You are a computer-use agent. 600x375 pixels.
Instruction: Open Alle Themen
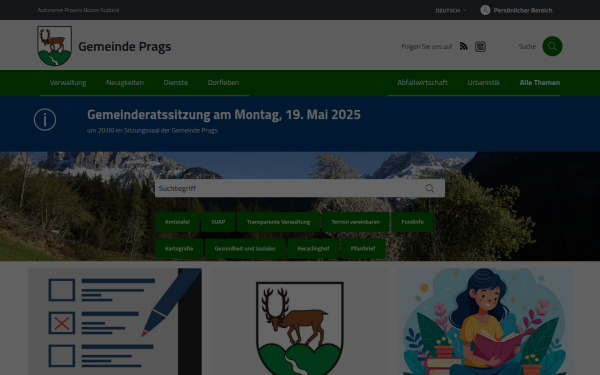pos(540,83)
